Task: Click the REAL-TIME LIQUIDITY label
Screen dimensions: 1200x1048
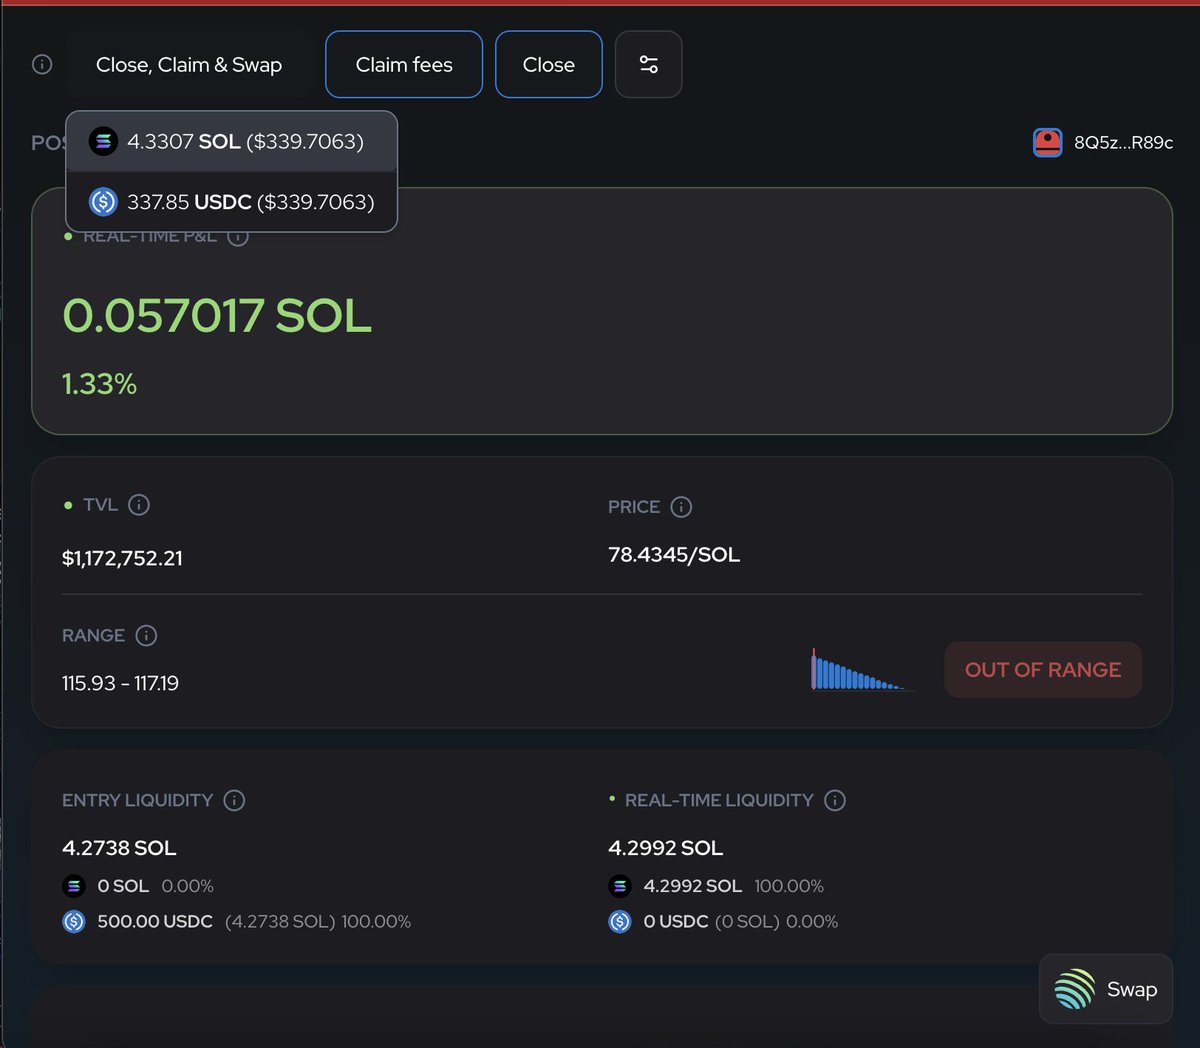Action: [719, 800]
